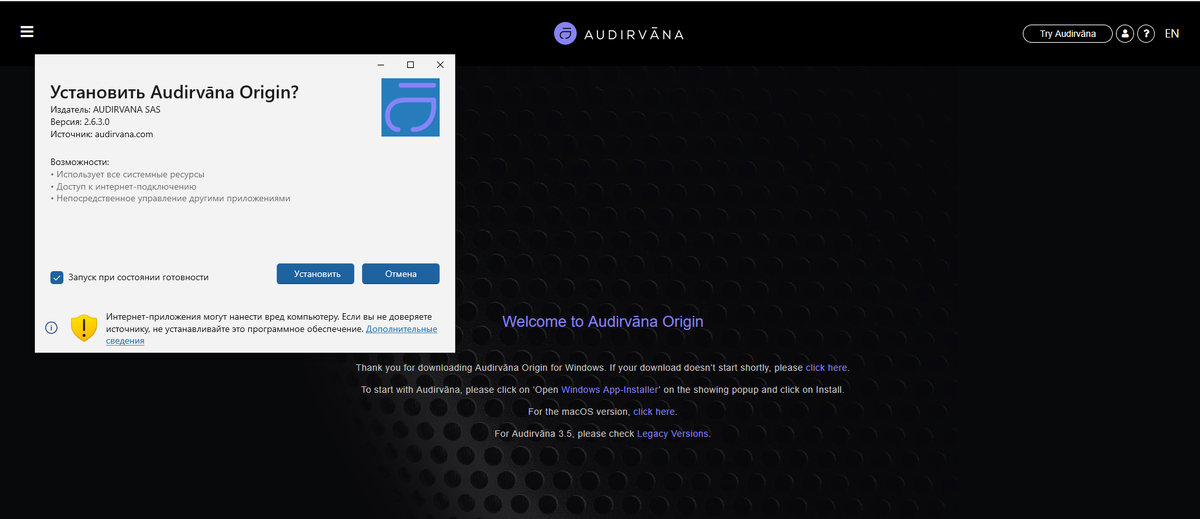Click the Audirvāna logo in the header
The height and width of the screenshot is (519, 1200).
click(619, 33)
